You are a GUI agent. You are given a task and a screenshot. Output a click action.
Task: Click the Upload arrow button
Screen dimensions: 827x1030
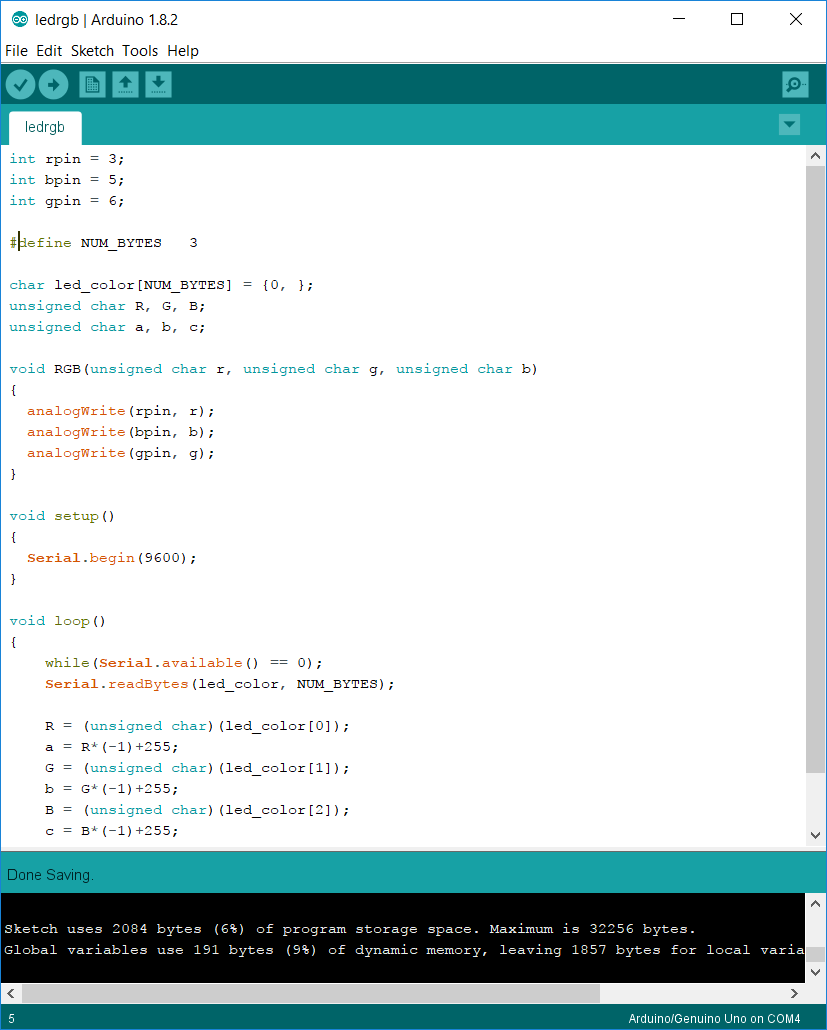[x=53, y=85]
